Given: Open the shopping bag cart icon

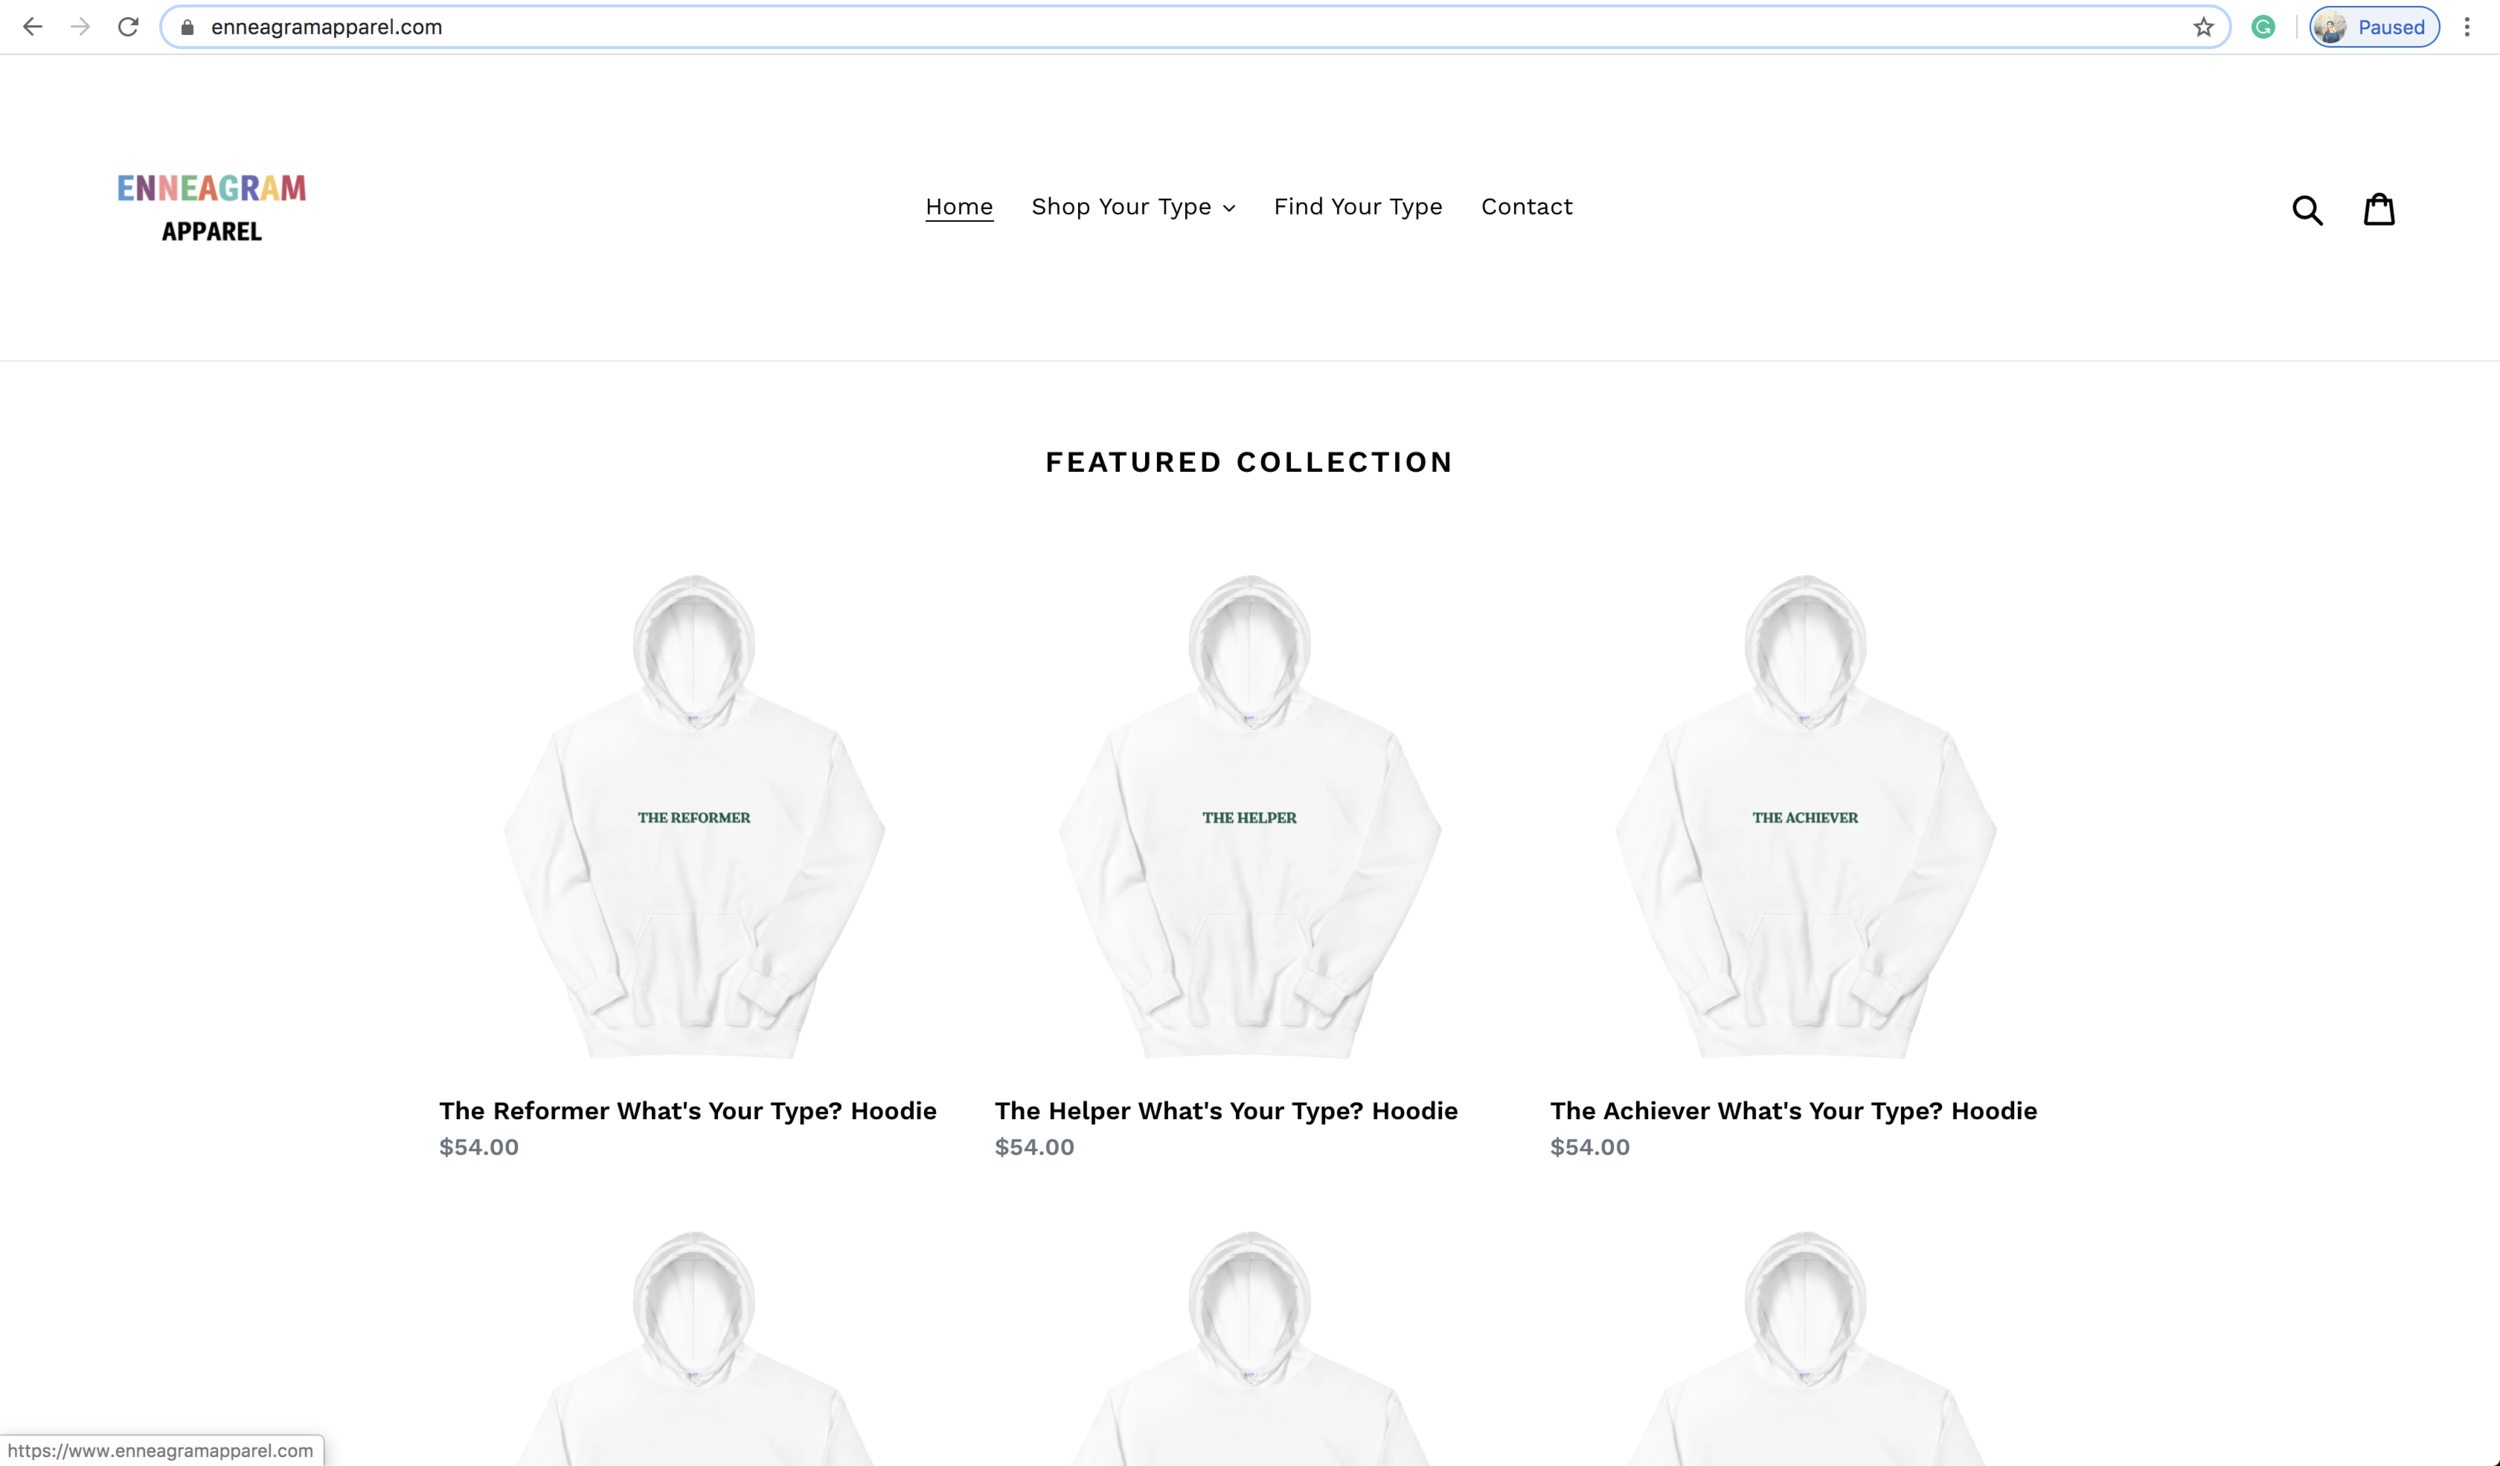Looking at the screenshot, I should pyautogui.click(x=2379, y=209).
